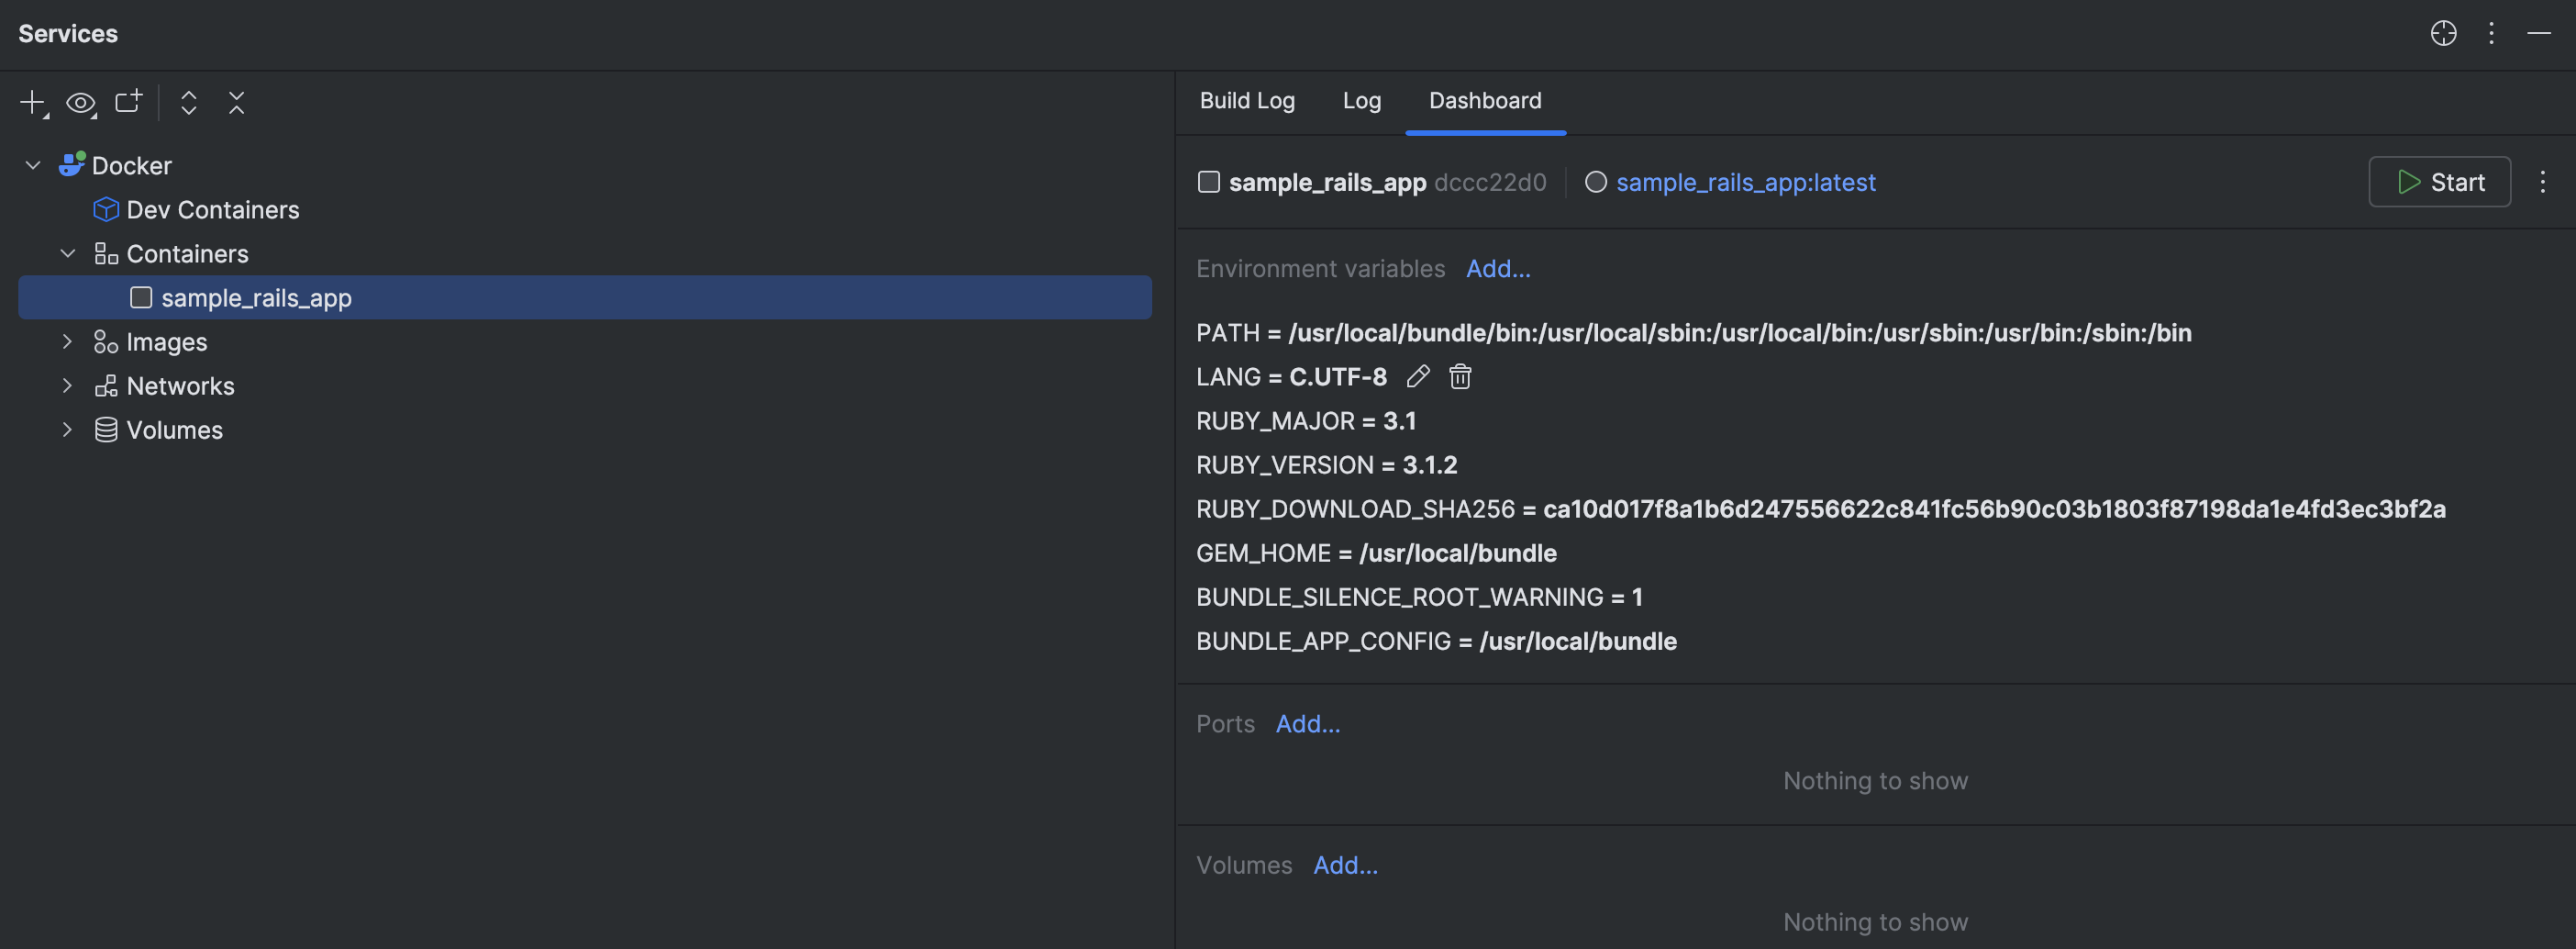The height and width of the screenshot is (949, 2576).
Task: Open container more actions beside Start
Action: (x=2542, y=182)
